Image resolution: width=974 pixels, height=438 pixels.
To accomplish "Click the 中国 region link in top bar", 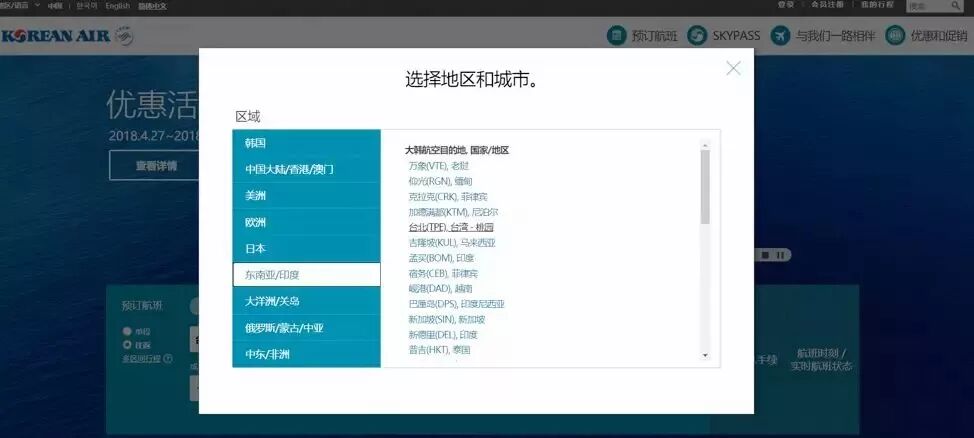I will pyautogui.click(x=55, y=6).
